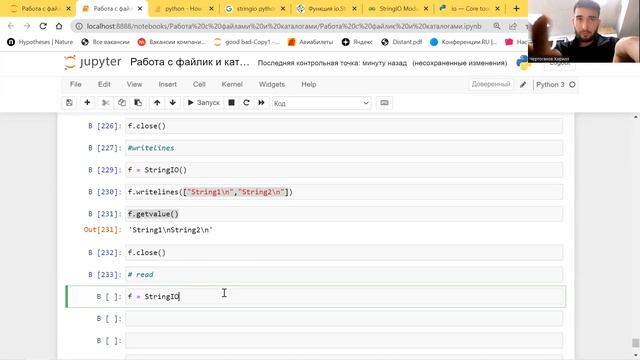Click output text 'String1\nString2\n'
Image resolution: width=640 pixels, height=360 pixels.
[171, 230]
